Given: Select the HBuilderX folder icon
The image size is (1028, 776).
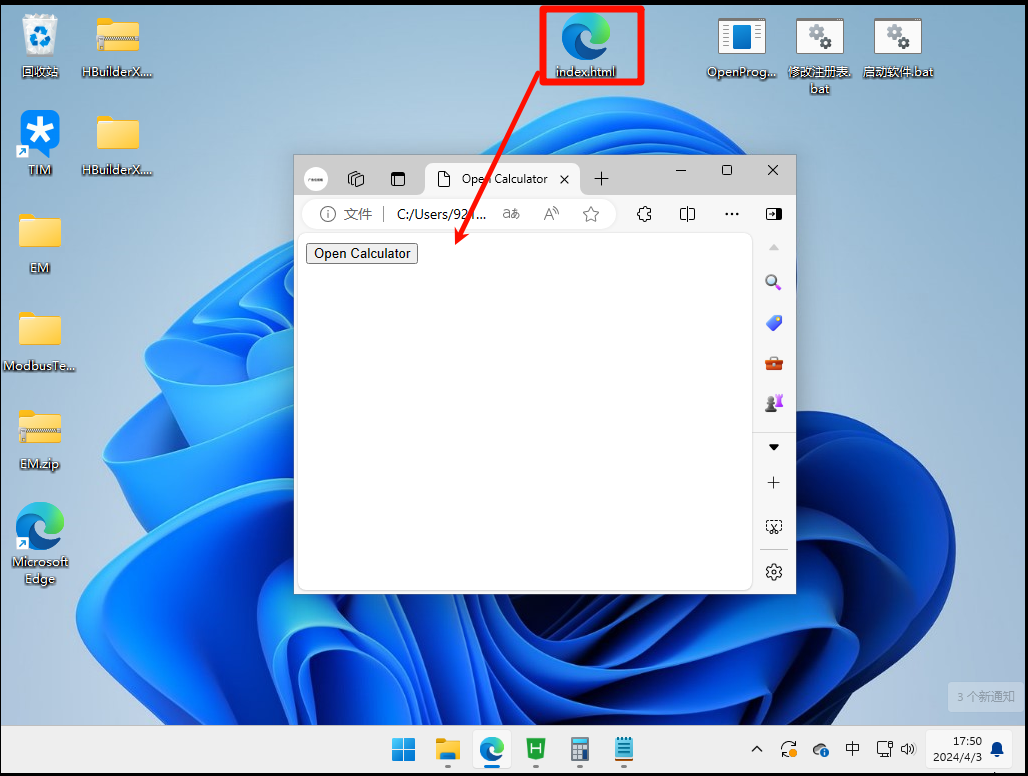Looking at the screenshot, I should pyautogui.click(x=117, y=145).
